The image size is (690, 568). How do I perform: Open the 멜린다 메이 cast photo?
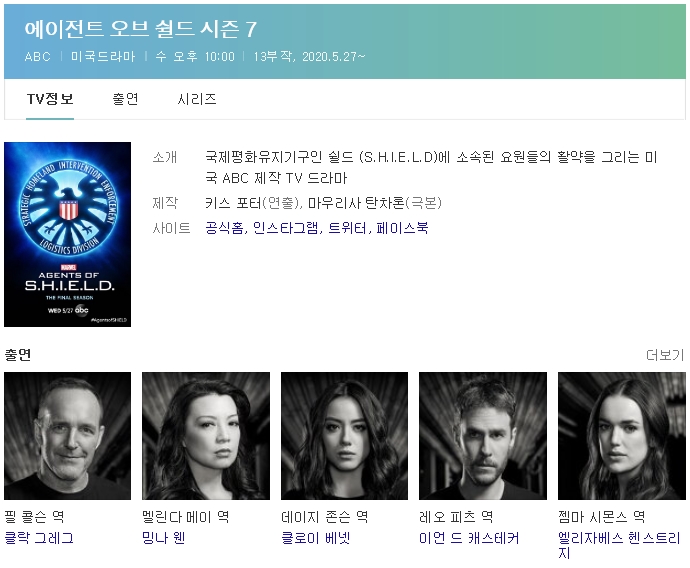click(x=206, y=436)
